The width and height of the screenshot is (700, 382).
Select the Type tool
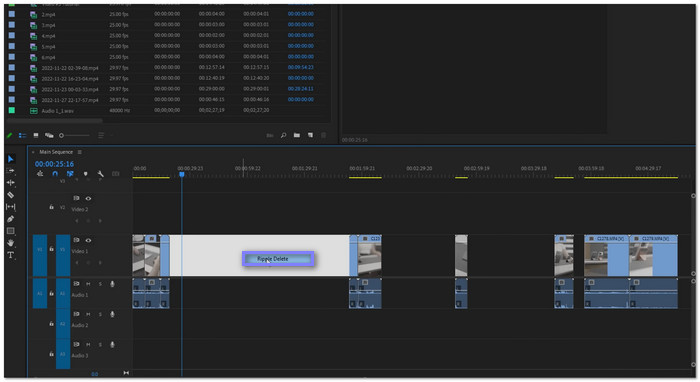point(11,255)
